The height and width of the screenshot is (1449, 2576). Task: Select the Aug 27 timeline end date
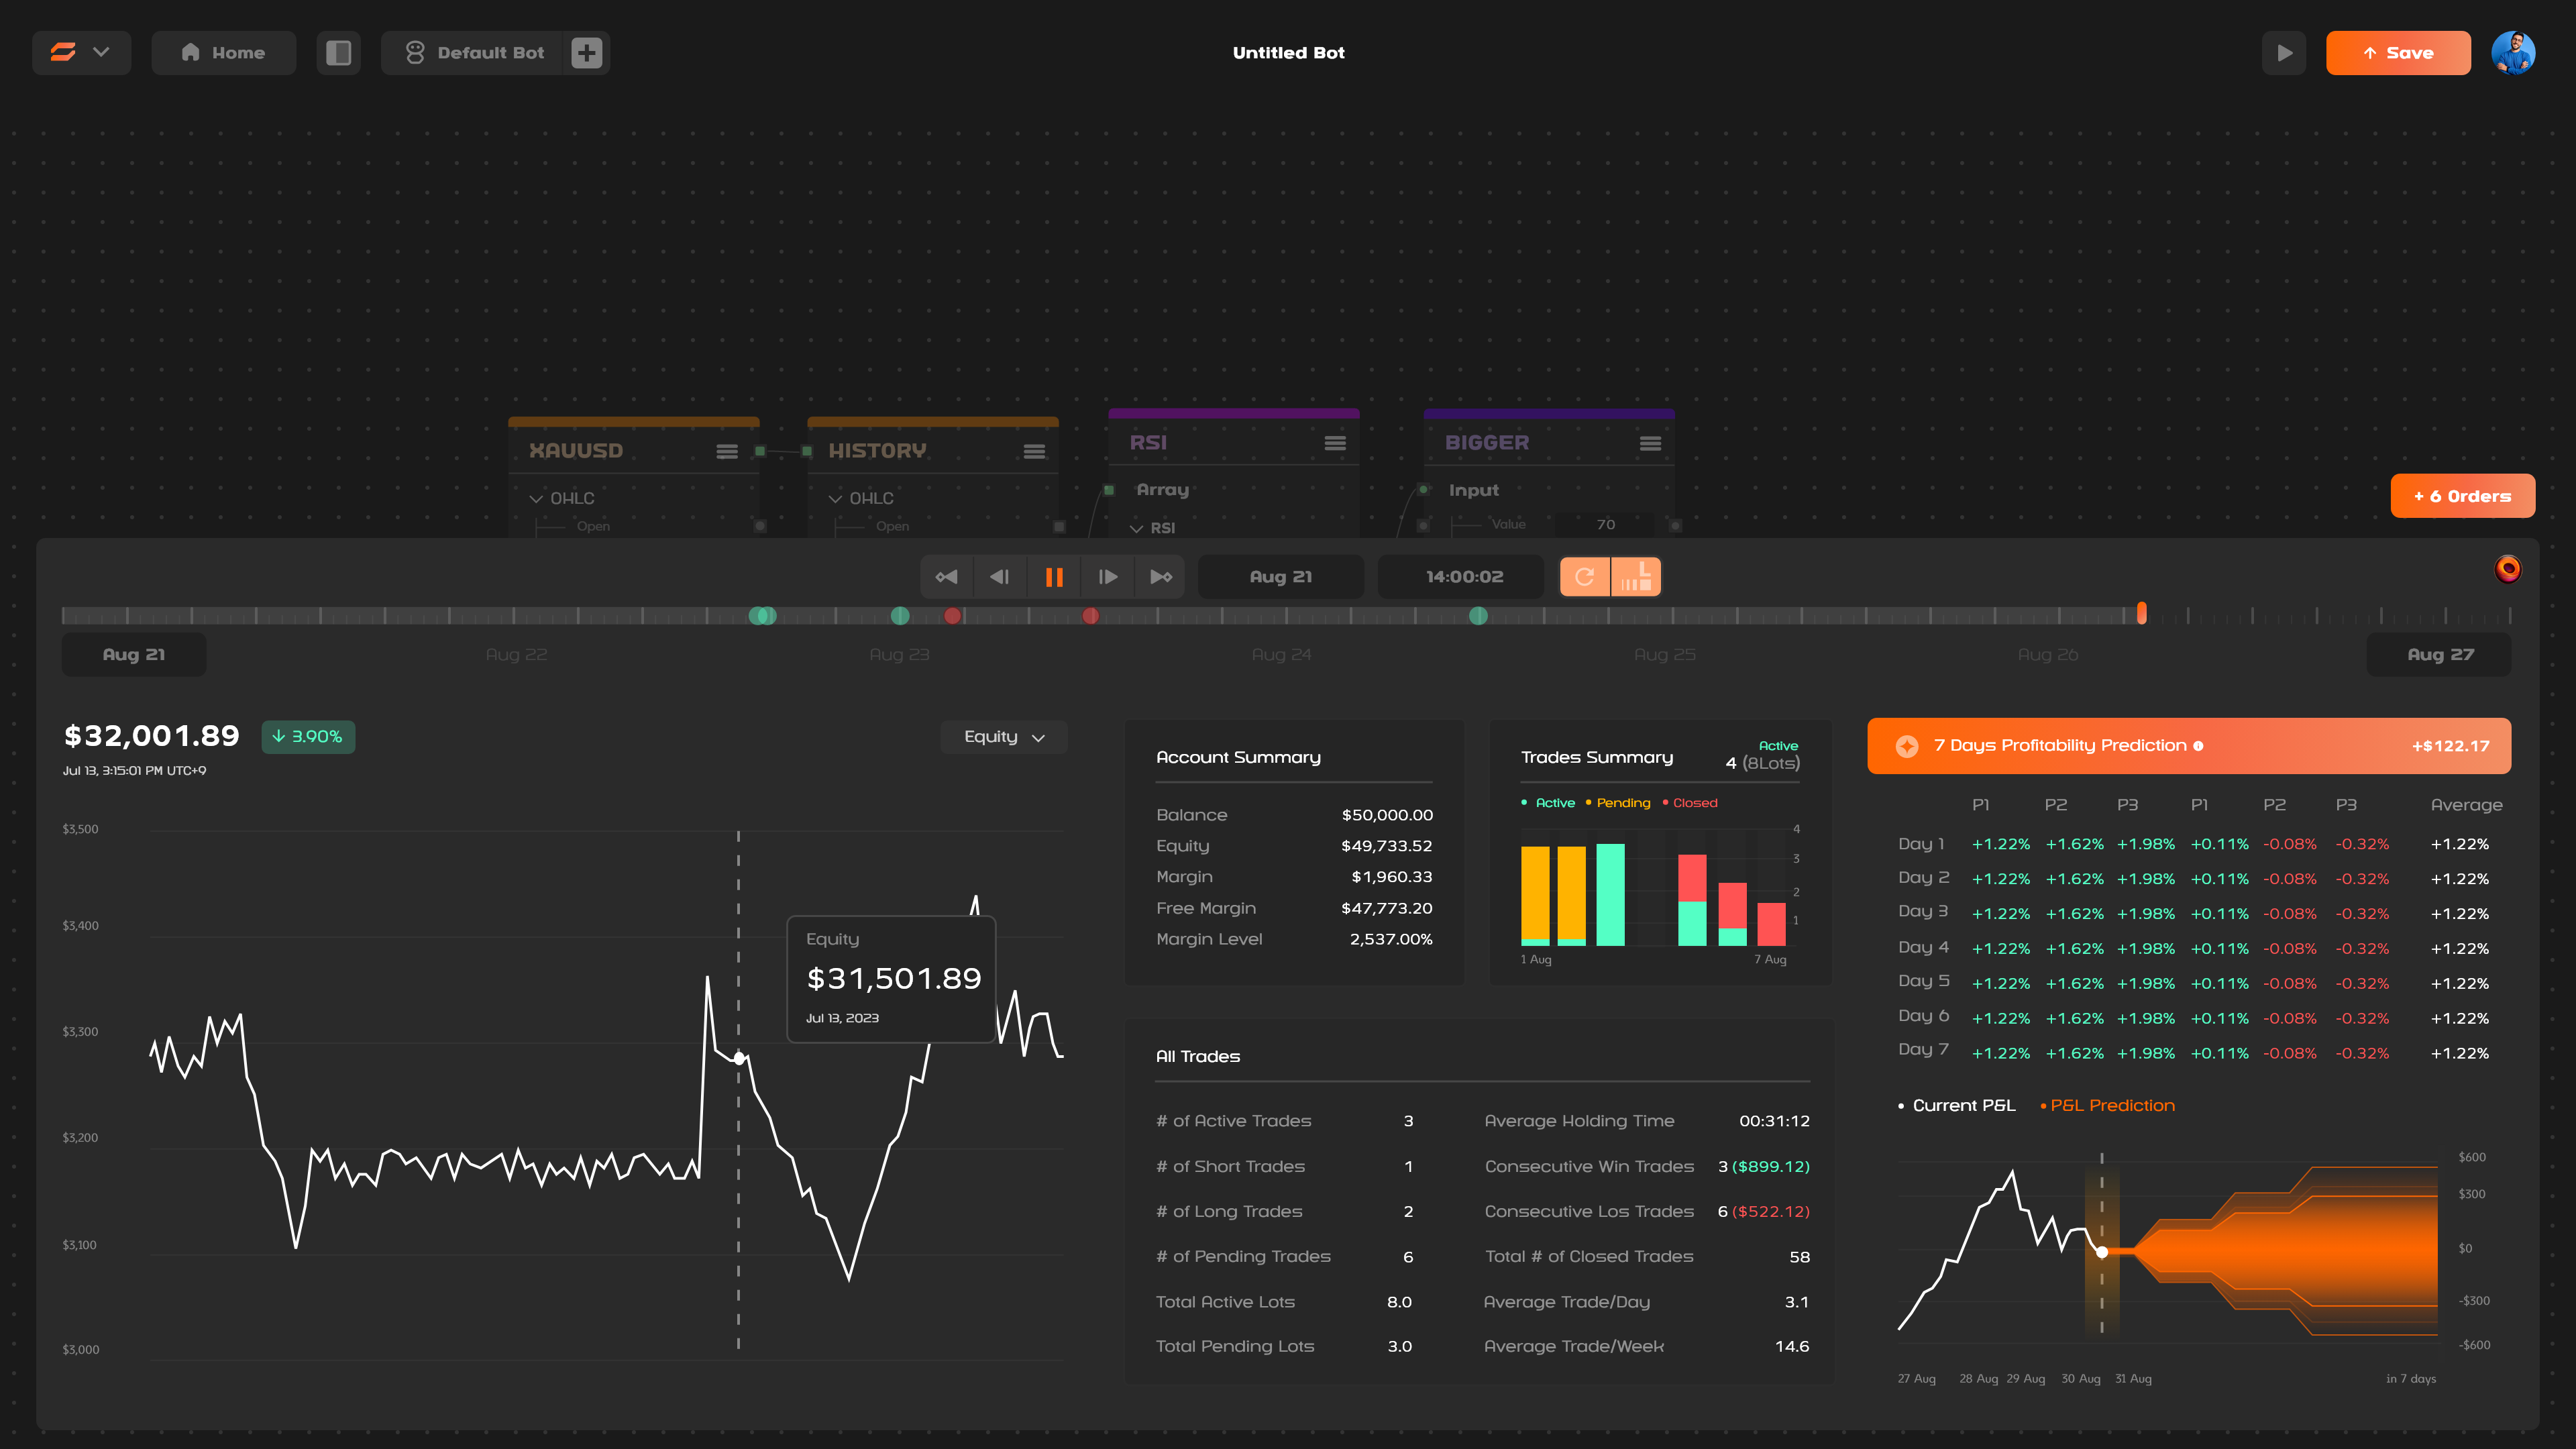pyautogui.click(x=2438, y=655)
